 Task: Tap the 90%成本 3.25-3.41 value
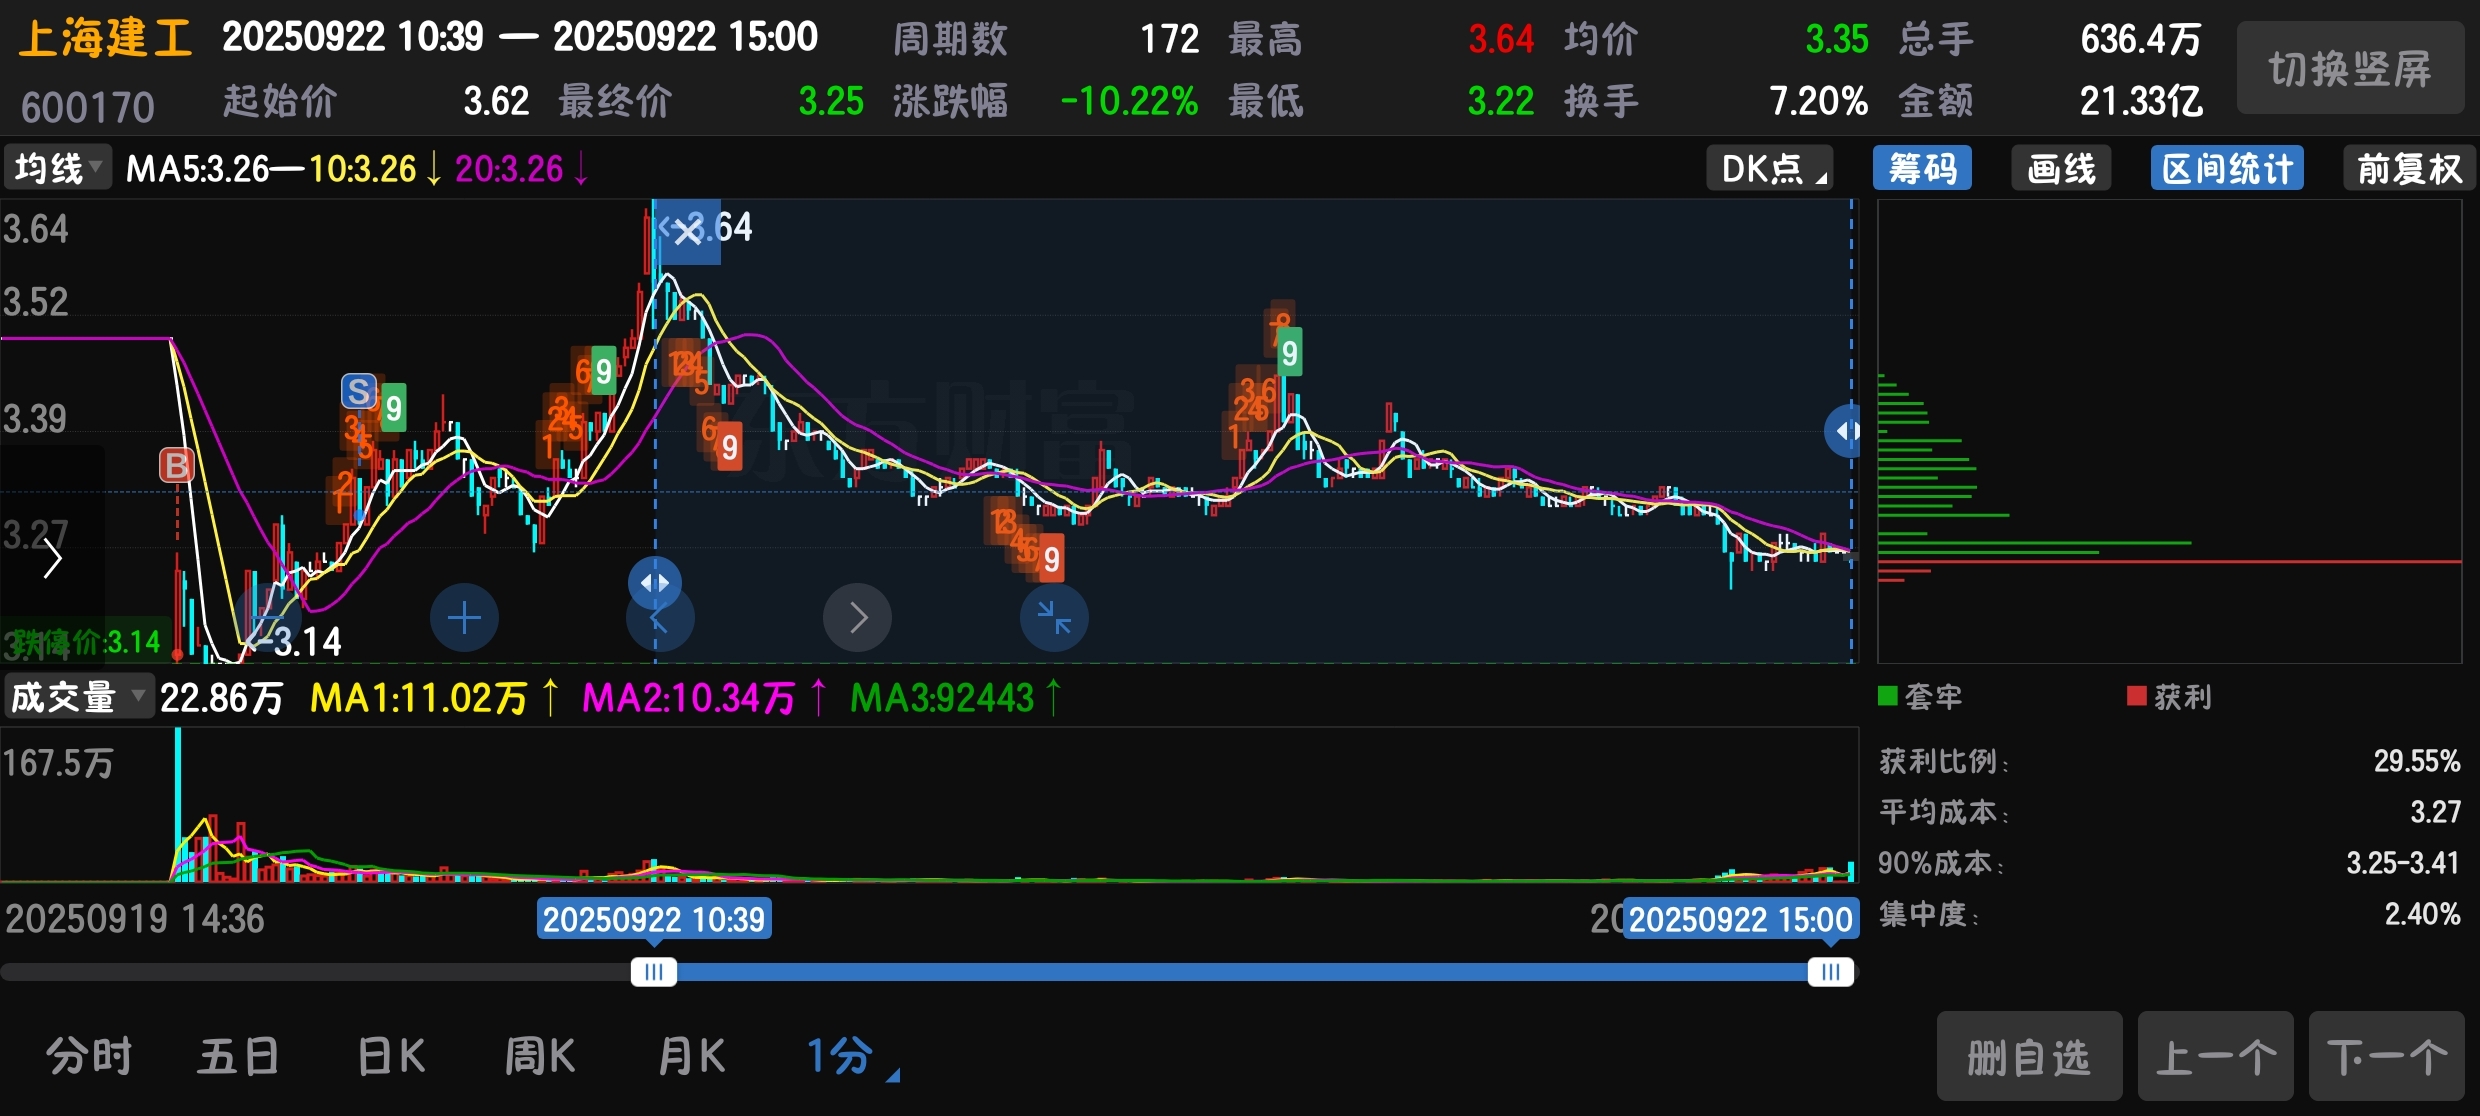(x=2403, y=863)
